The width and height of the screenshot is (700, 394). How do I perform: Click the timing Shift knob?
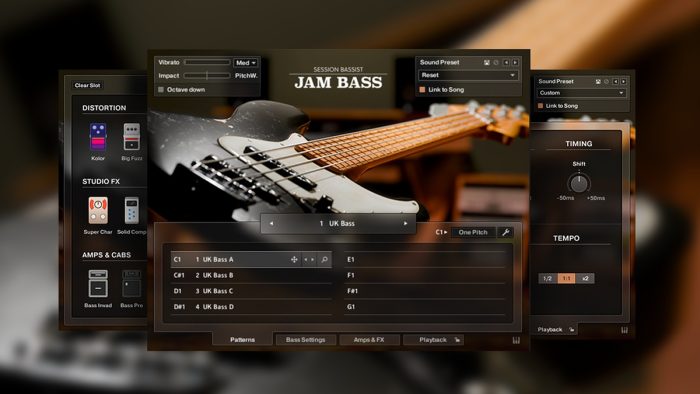[579, 183]
